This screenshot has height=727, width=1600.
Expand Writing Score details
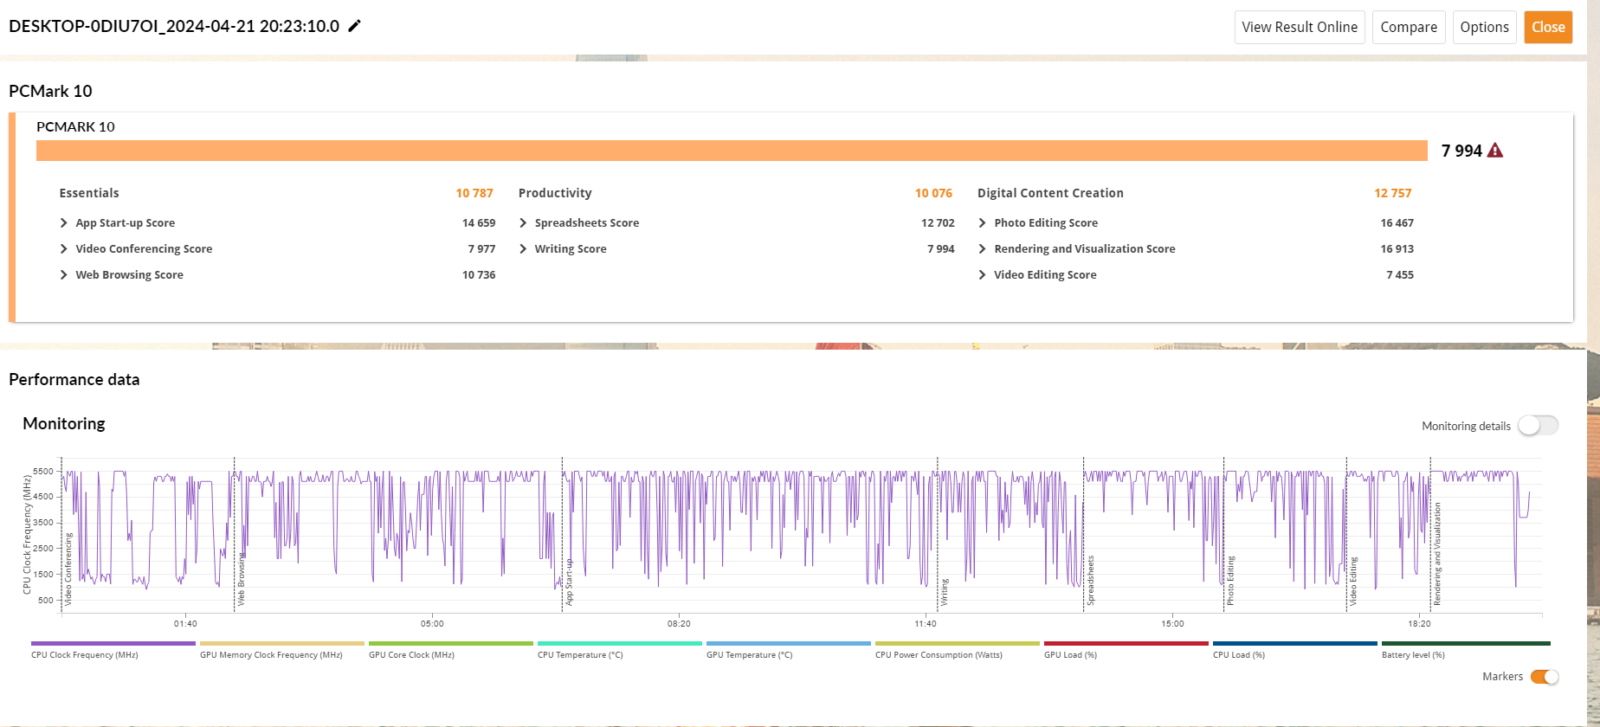523,249
